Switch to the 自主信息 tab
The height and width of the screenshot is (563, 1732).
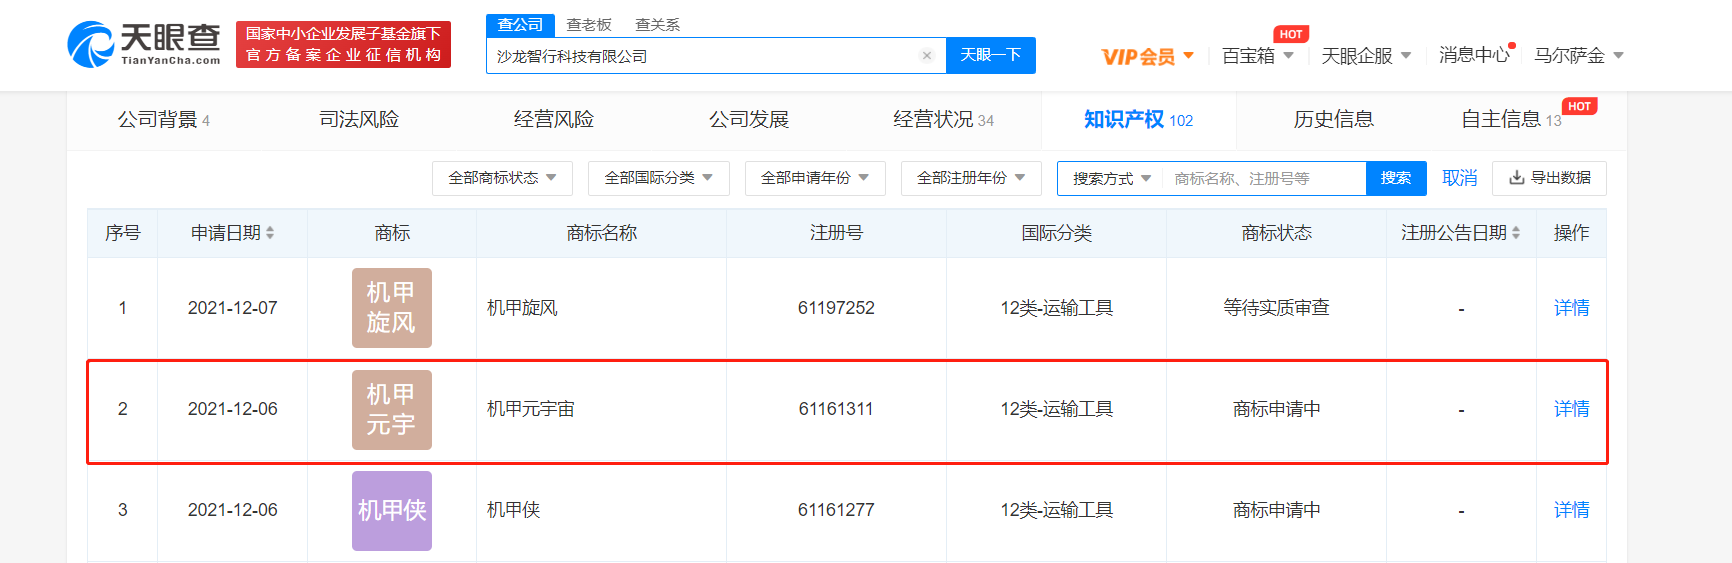point(1511,120)
